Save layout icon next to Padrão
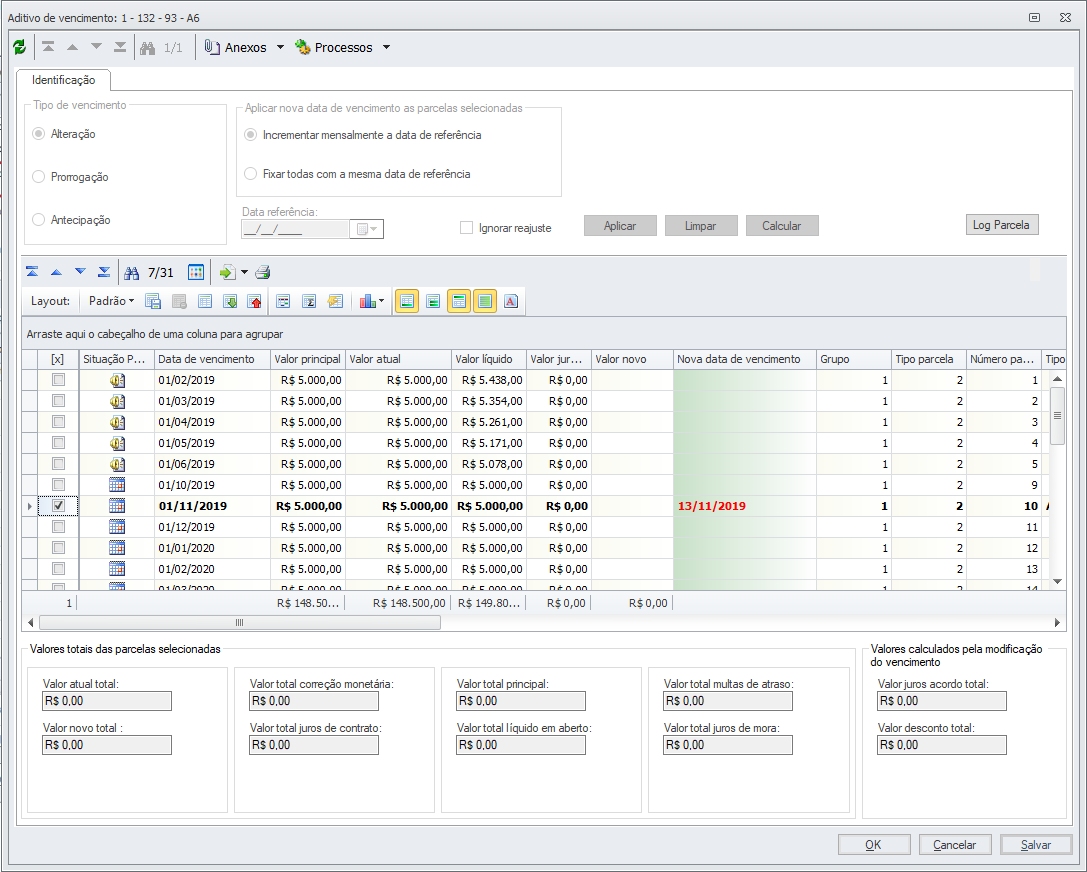Viewport: 1087px width, 872px height. (153, 302)
